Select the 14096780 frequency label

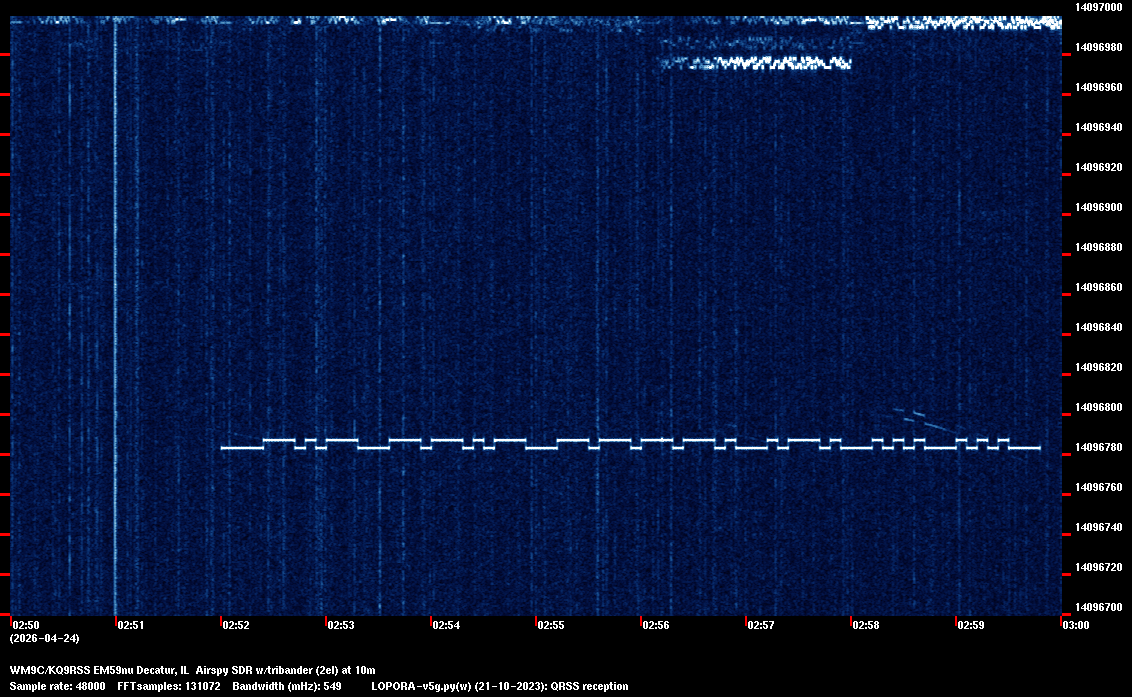[1098, 447]
